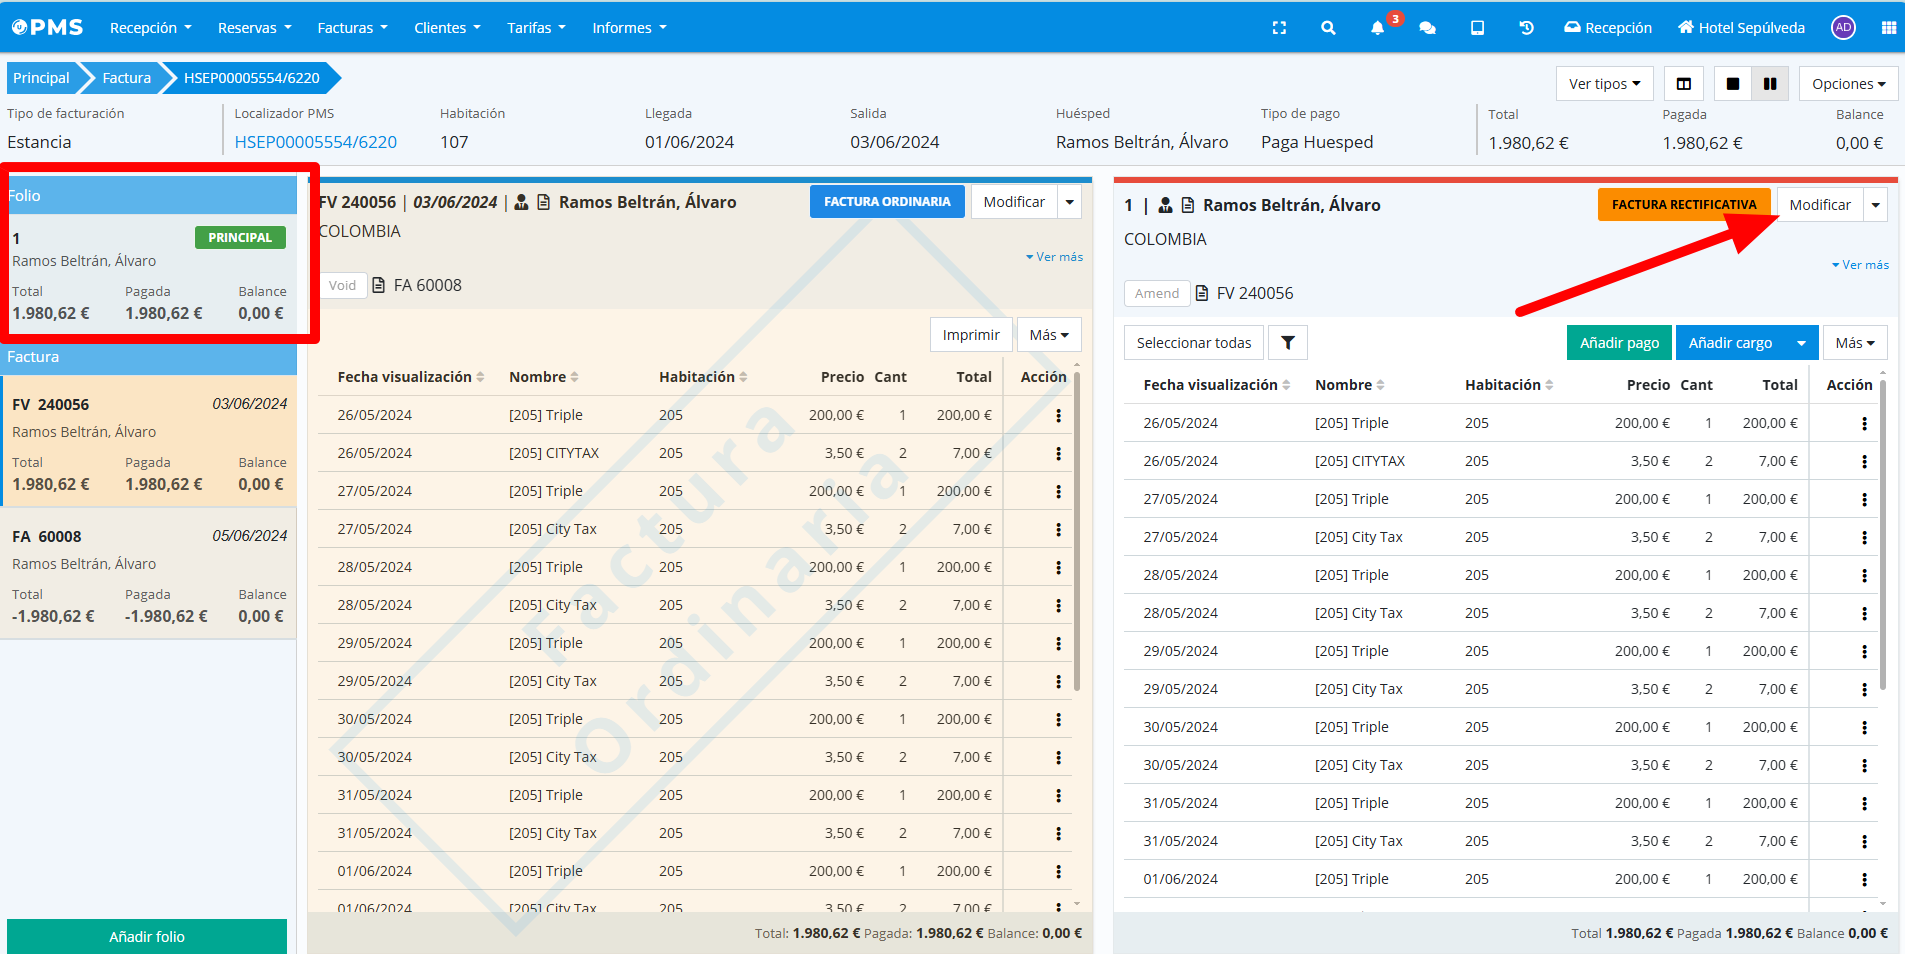1905x954 pixels.
Task: Expand the Añadir cargo dropdown arrow
Action: tap(1801, 343)
